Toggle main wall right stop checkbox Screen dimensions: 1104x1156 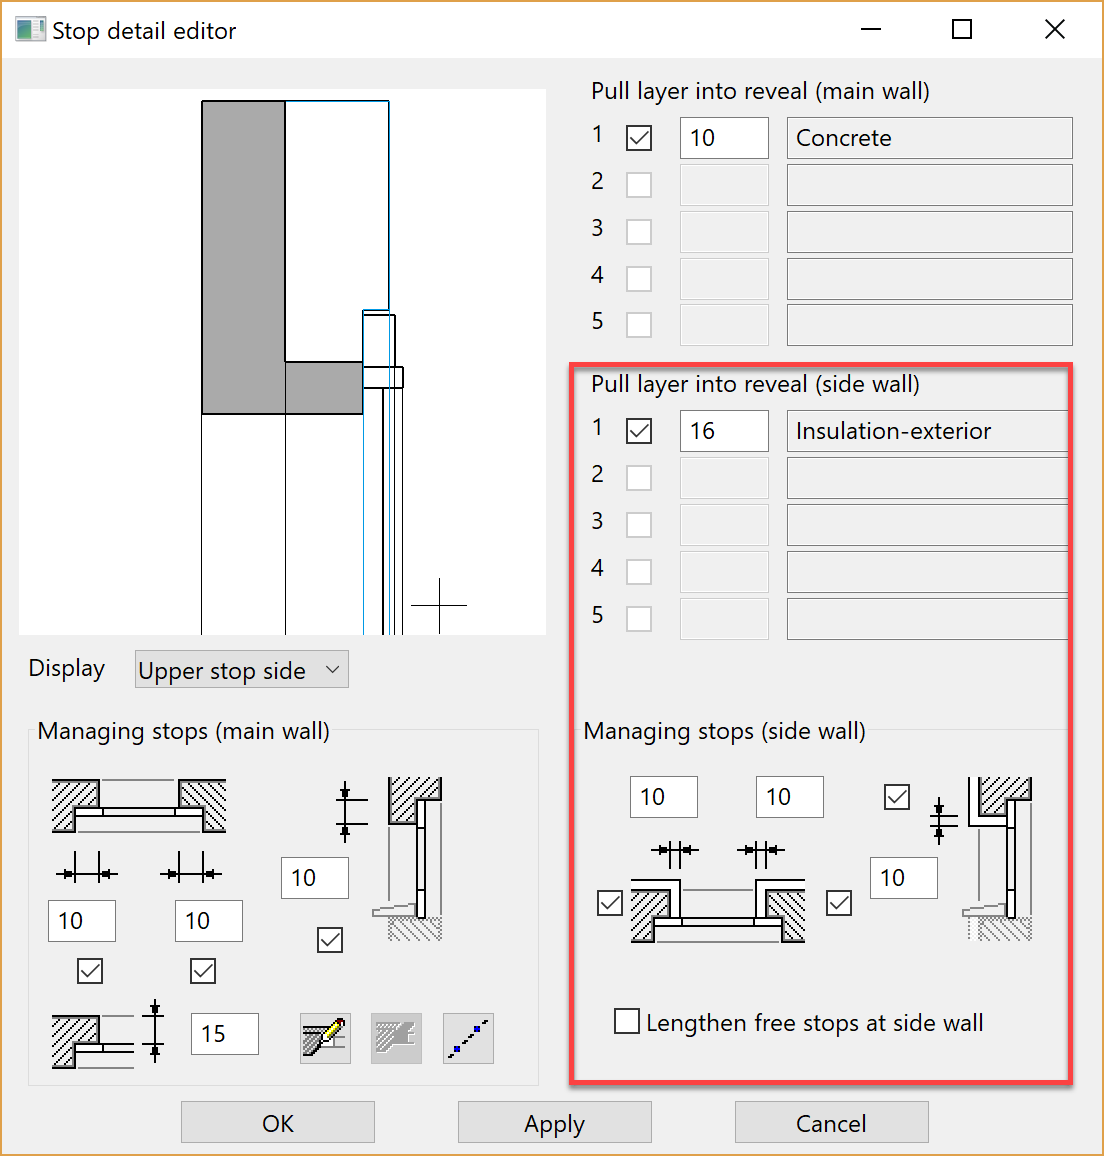pyautogui.click(x=203, y=971)
